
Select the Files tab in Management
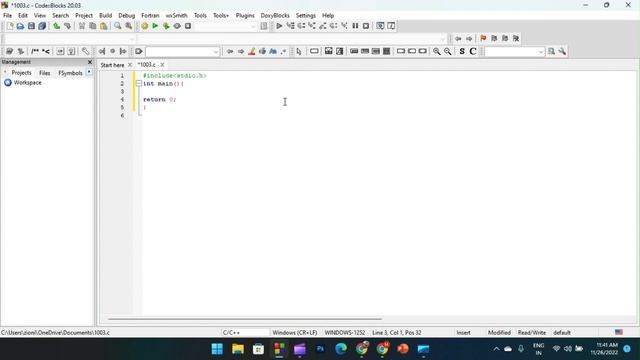pyautogui.click(x=44, y=73)
